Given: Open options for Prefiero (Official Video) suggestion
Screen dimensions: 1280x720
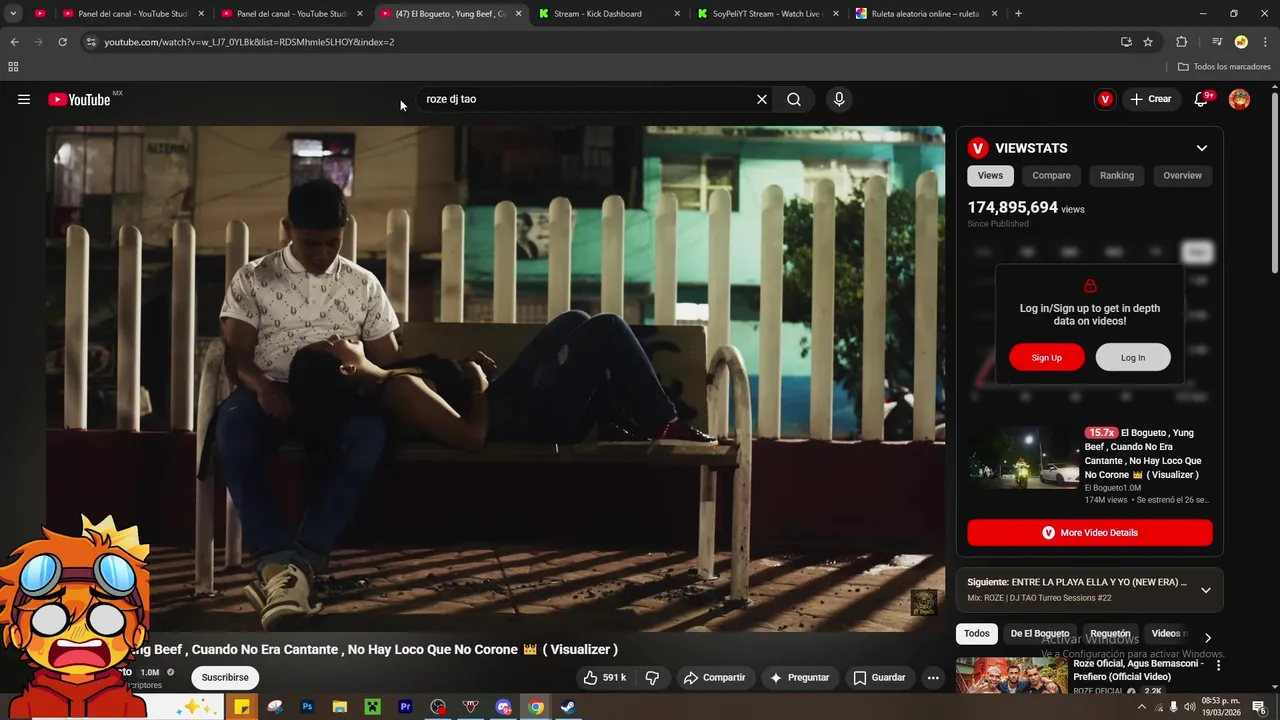Looking at the screenshot, I should (1218, 665).
